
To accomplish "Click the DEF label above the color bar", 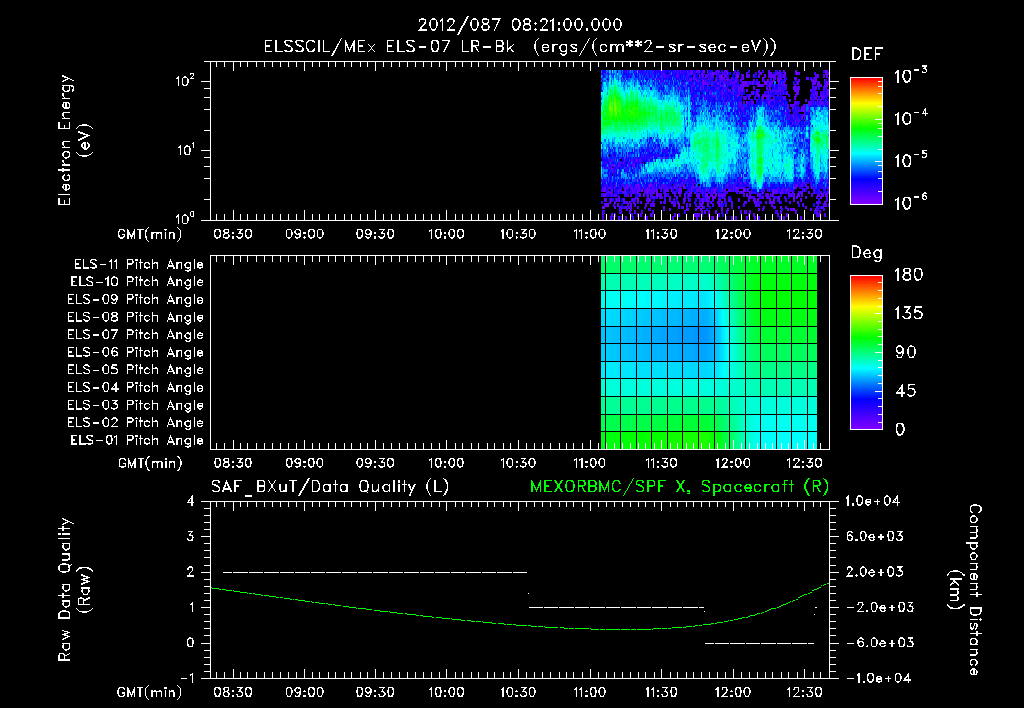I will [867, 55].
